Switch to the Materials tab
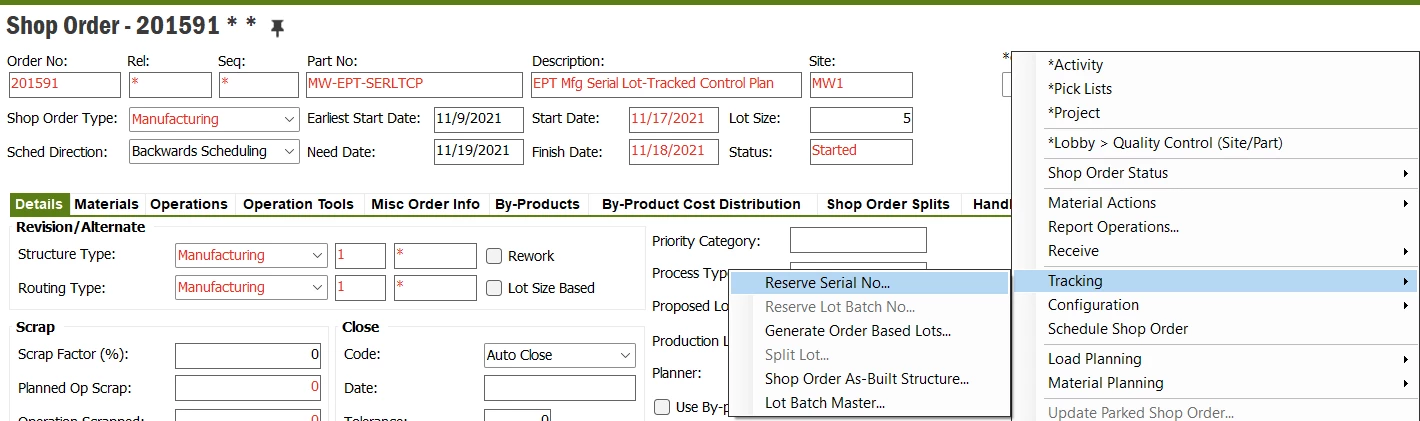1420x421 pixels. click(x=106, y=204)
